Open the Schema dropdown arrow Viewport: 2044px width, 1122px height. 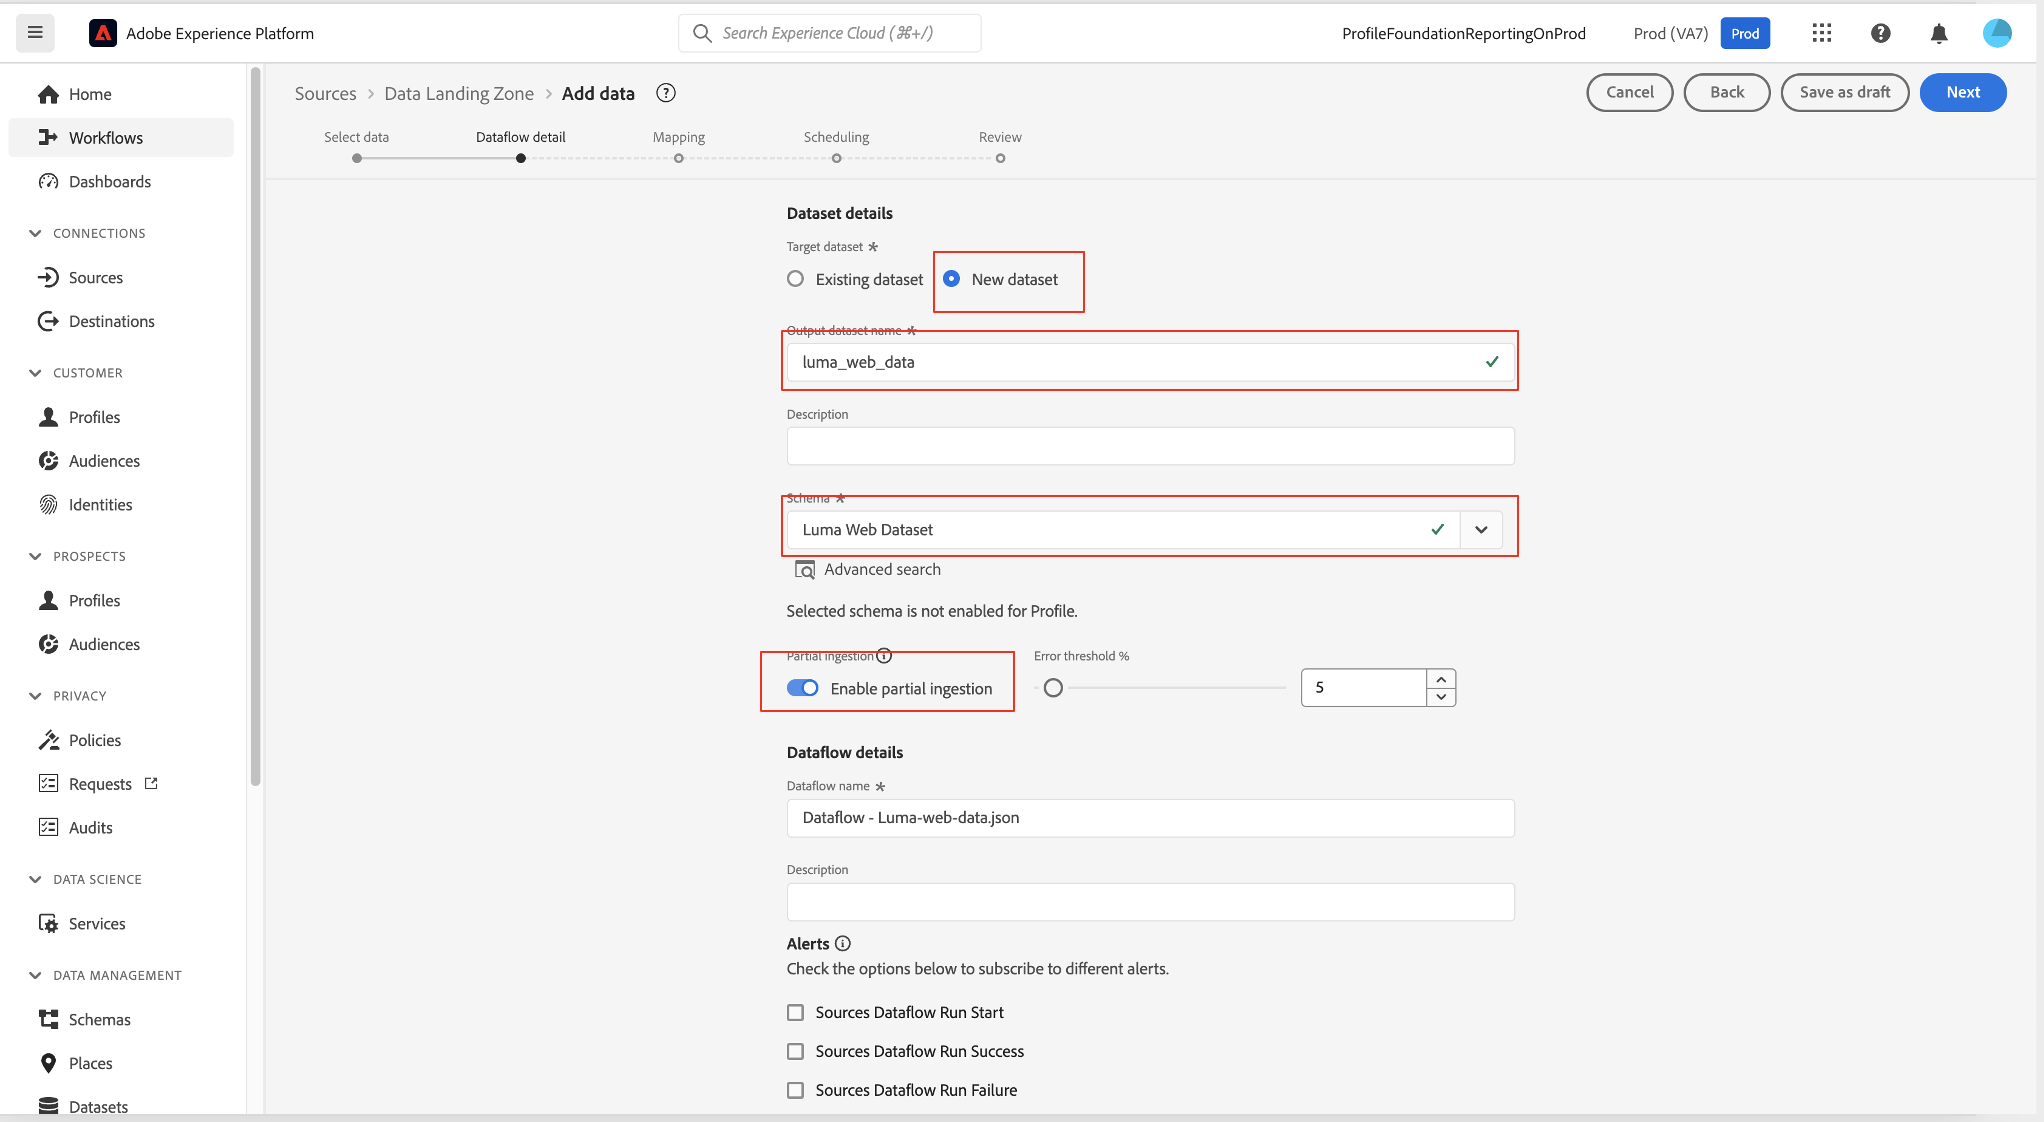pyautogui.click(x=1481, y=530)
